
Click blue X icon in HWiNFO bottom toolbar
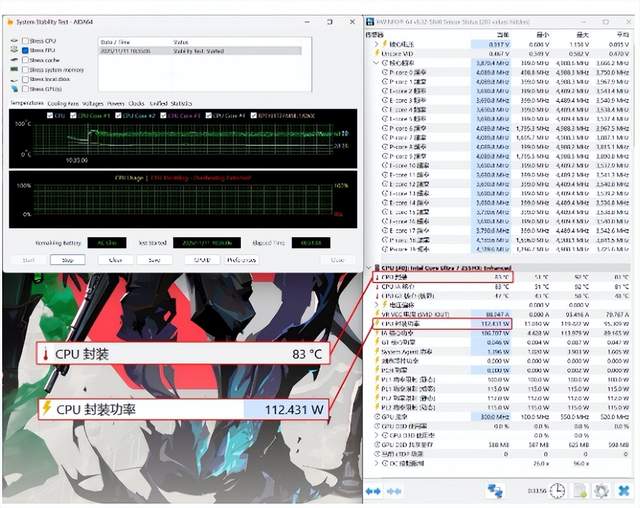624,490
